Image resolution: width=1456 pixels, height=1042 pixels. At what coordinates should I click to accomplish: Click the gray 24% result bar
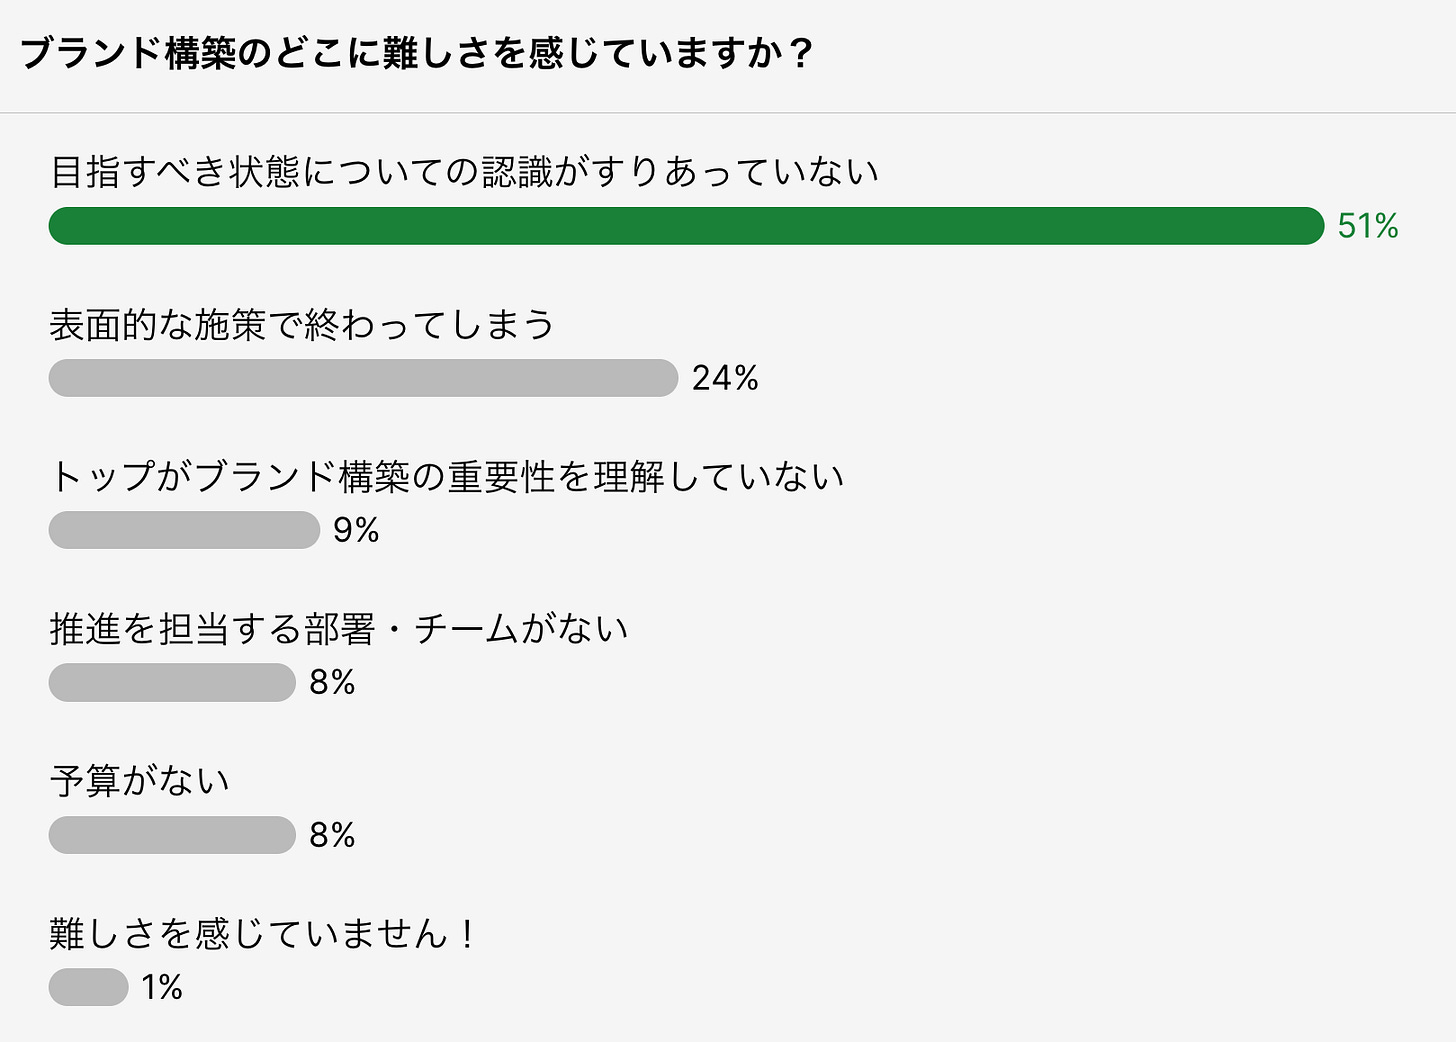tap(363, 378)
